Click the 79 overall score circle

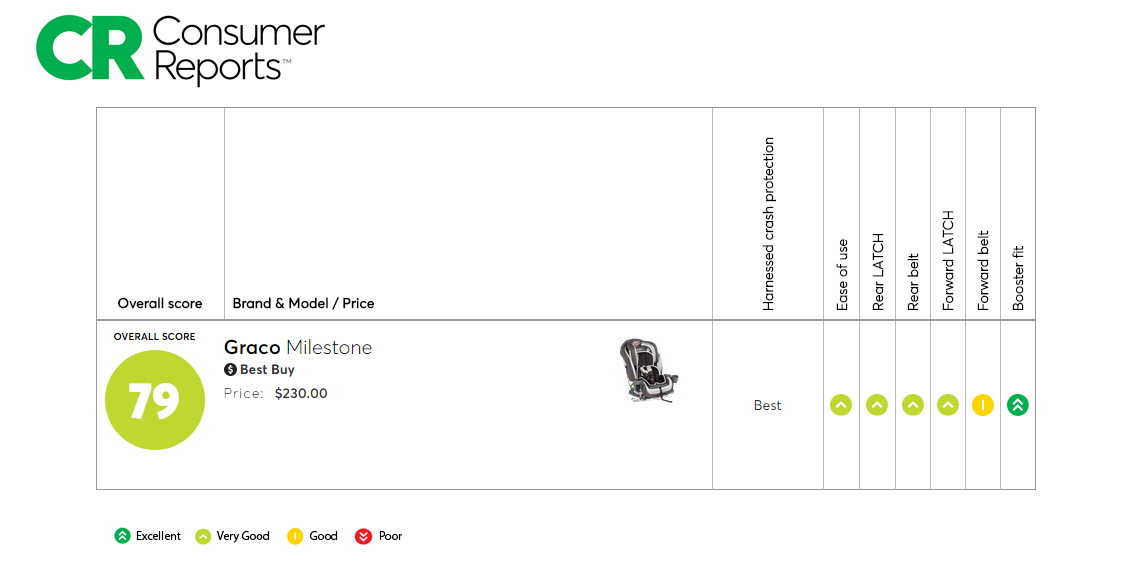coord(155,400)
